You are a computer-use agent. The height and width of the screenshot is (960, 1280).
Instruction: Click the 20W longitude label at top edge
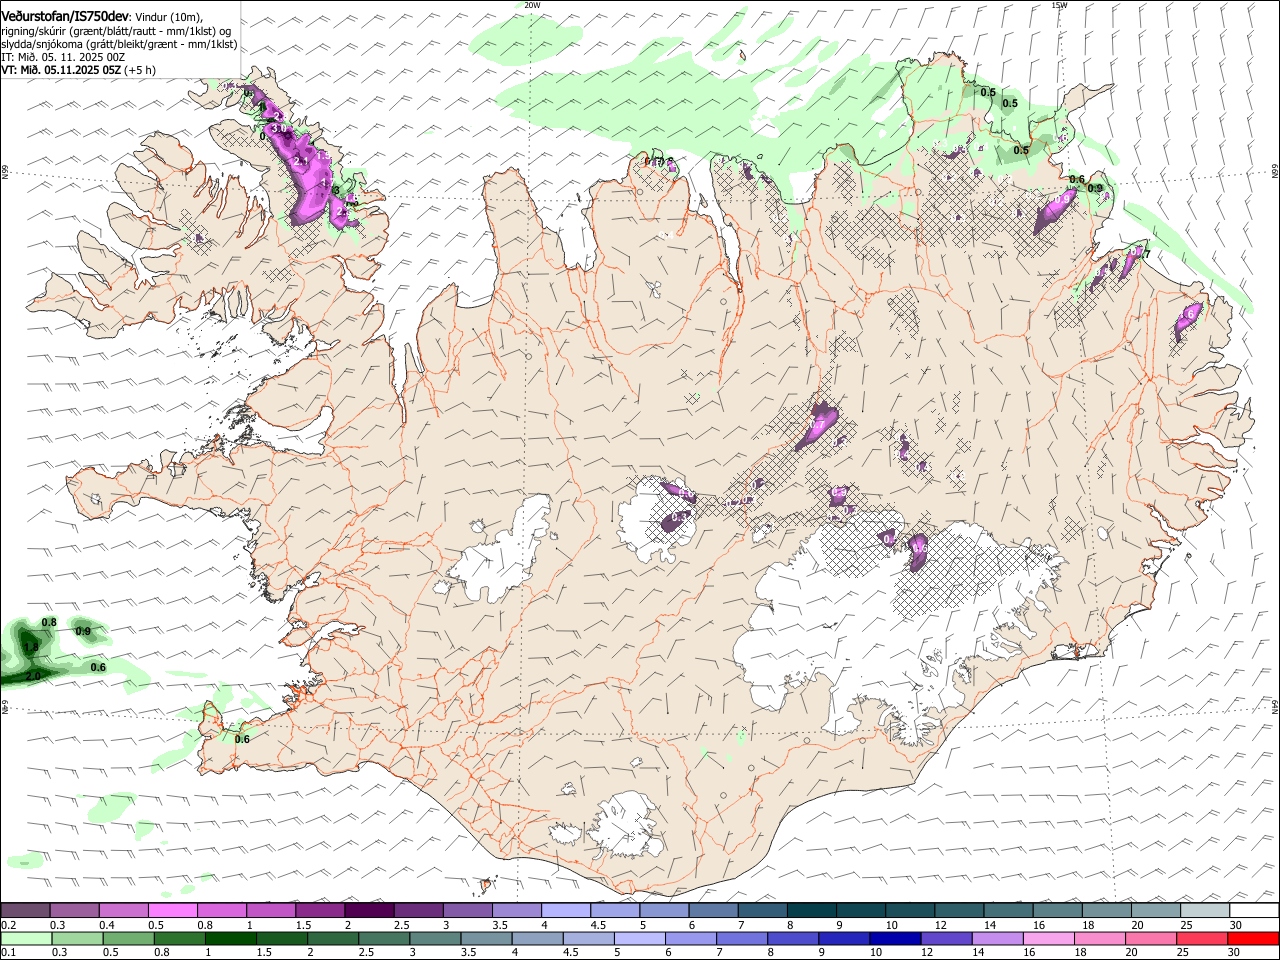532,5
